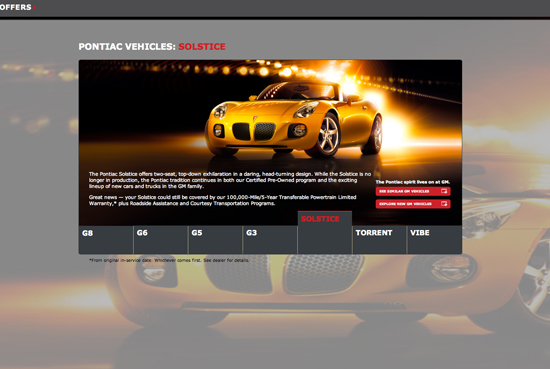This screenshot has width=550, height=369.
Task: Click the yellow Solstice car image
Action: pyautogui.click(x=294, y=119)
